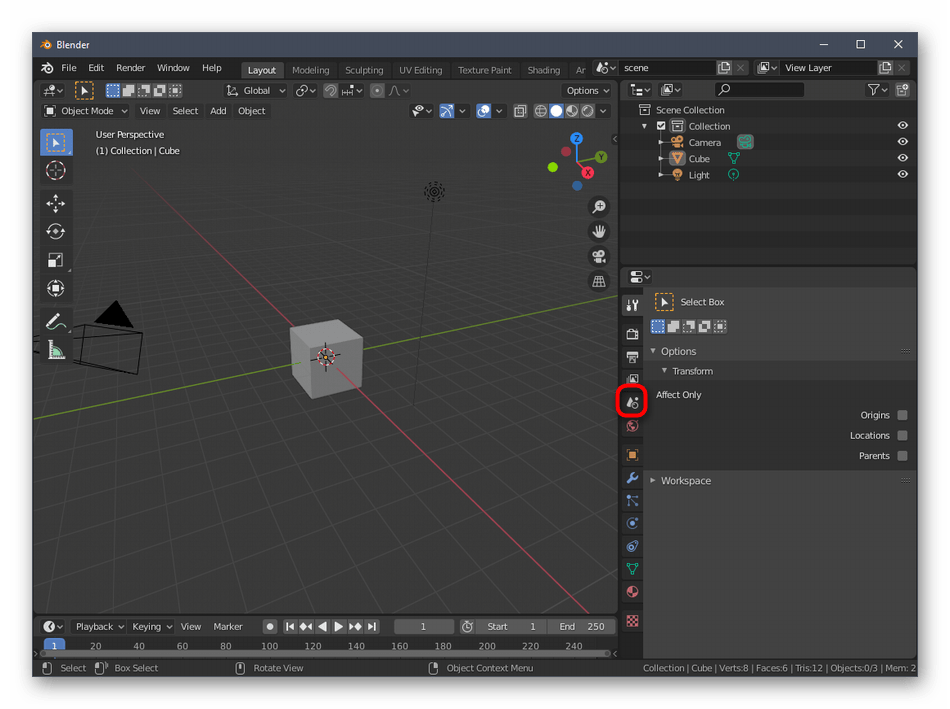Viewport: 950px width, 709px height.
Task: Open the Scene properties tab icon
Action: click(632, 402)
